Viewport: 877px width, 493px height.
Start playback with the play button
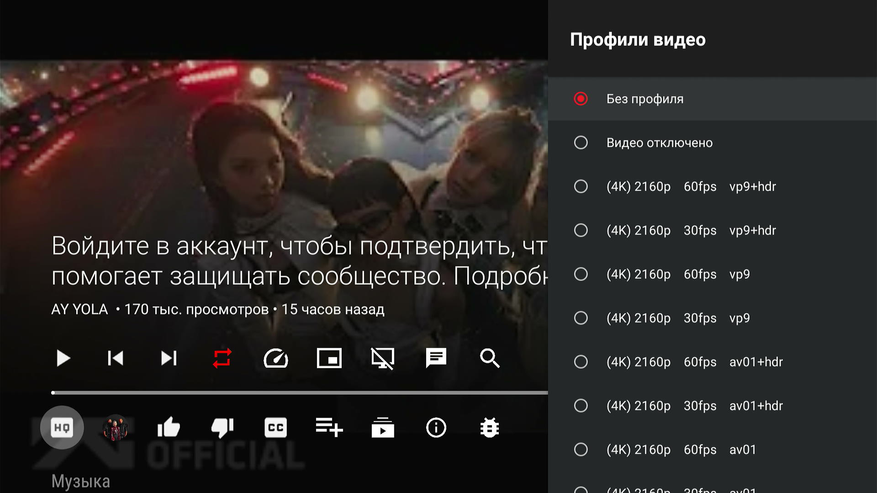coord(63,358)
